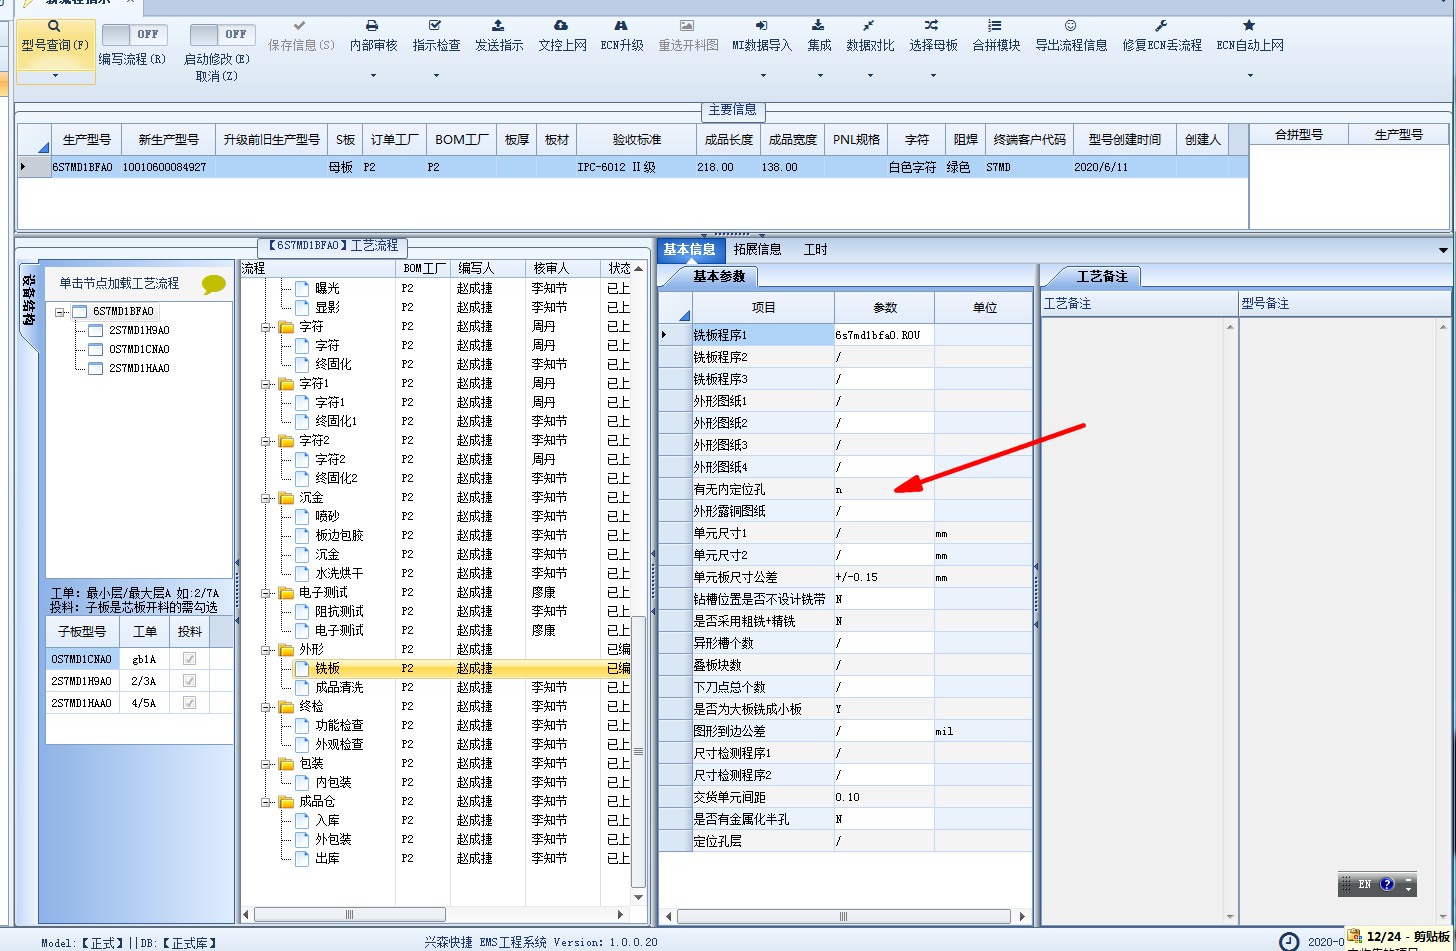The width and height of the screenshot is (1456, 951).
Task: Click the 文控上网 cloud icon
Action: tap(561, 25)
